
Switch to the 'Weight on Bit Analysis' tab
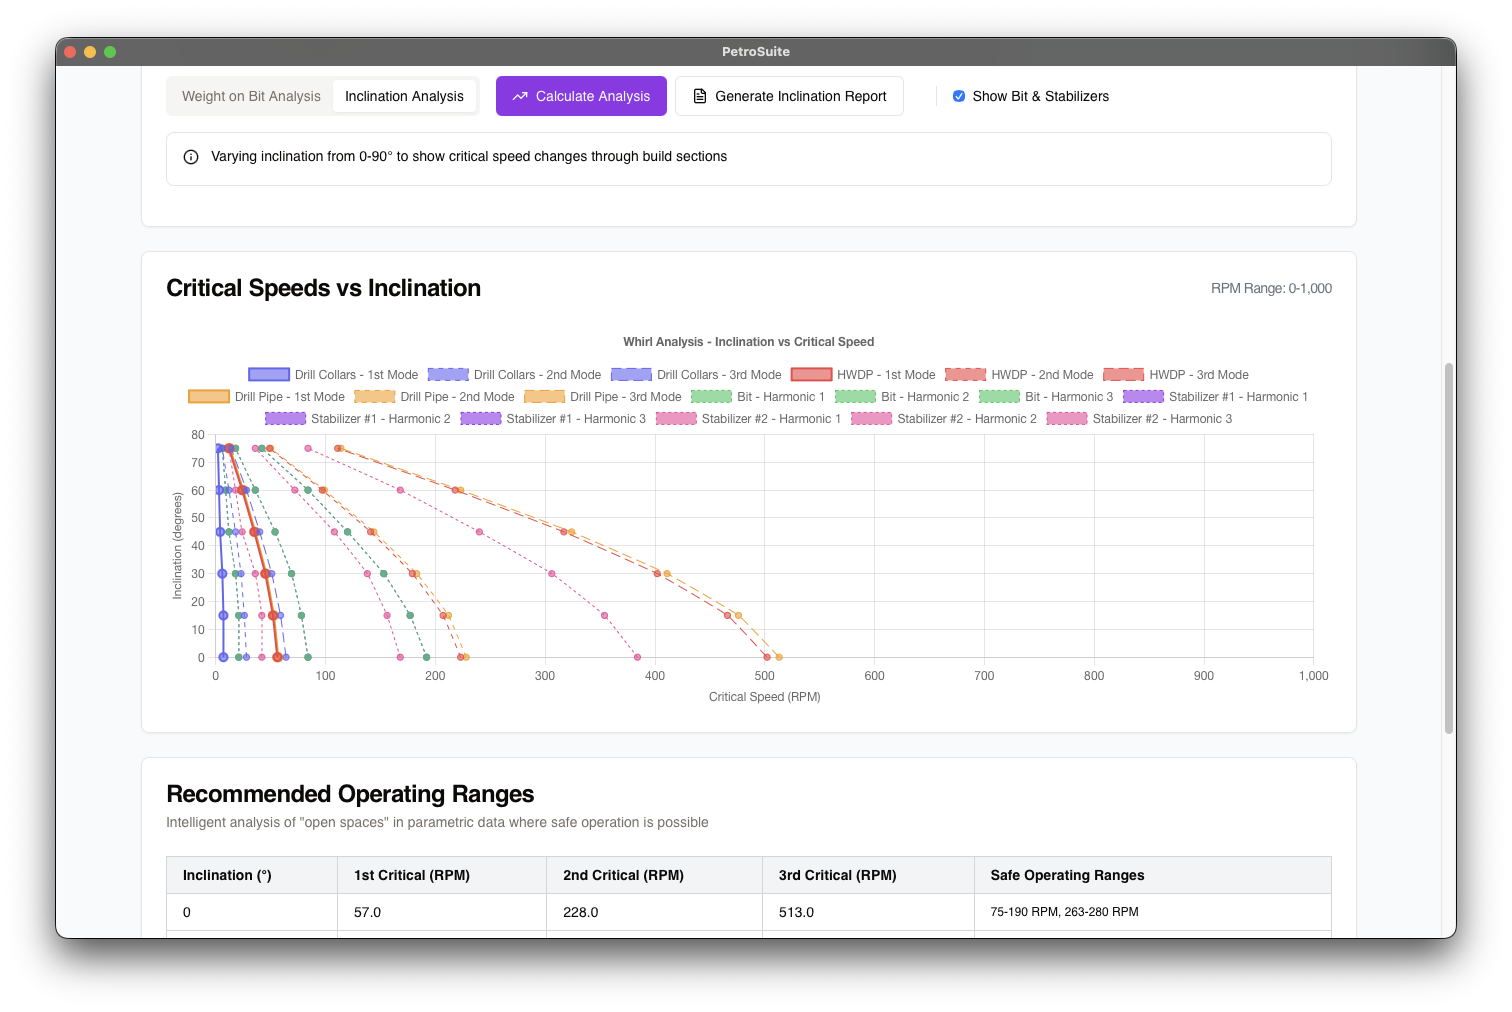pos(251,96)
